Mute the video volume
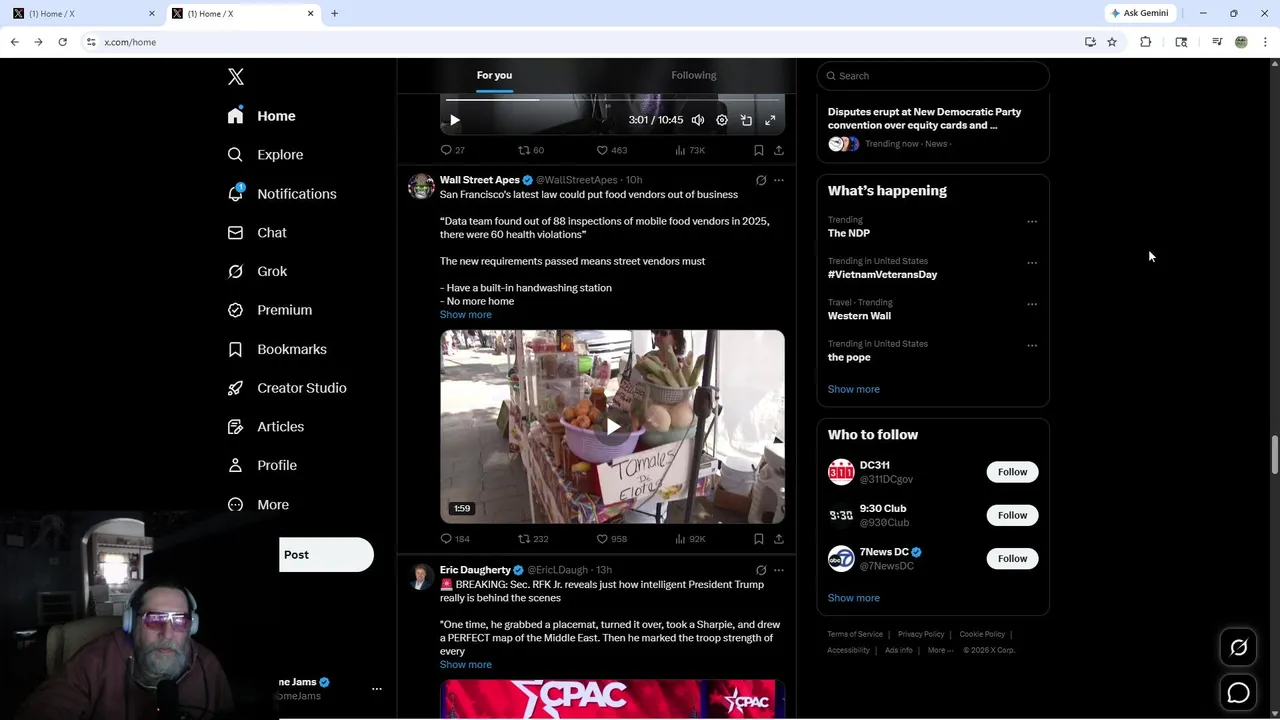Image resolution: width=1280 pixels, height=720 pixels. [x=698, y=120]
